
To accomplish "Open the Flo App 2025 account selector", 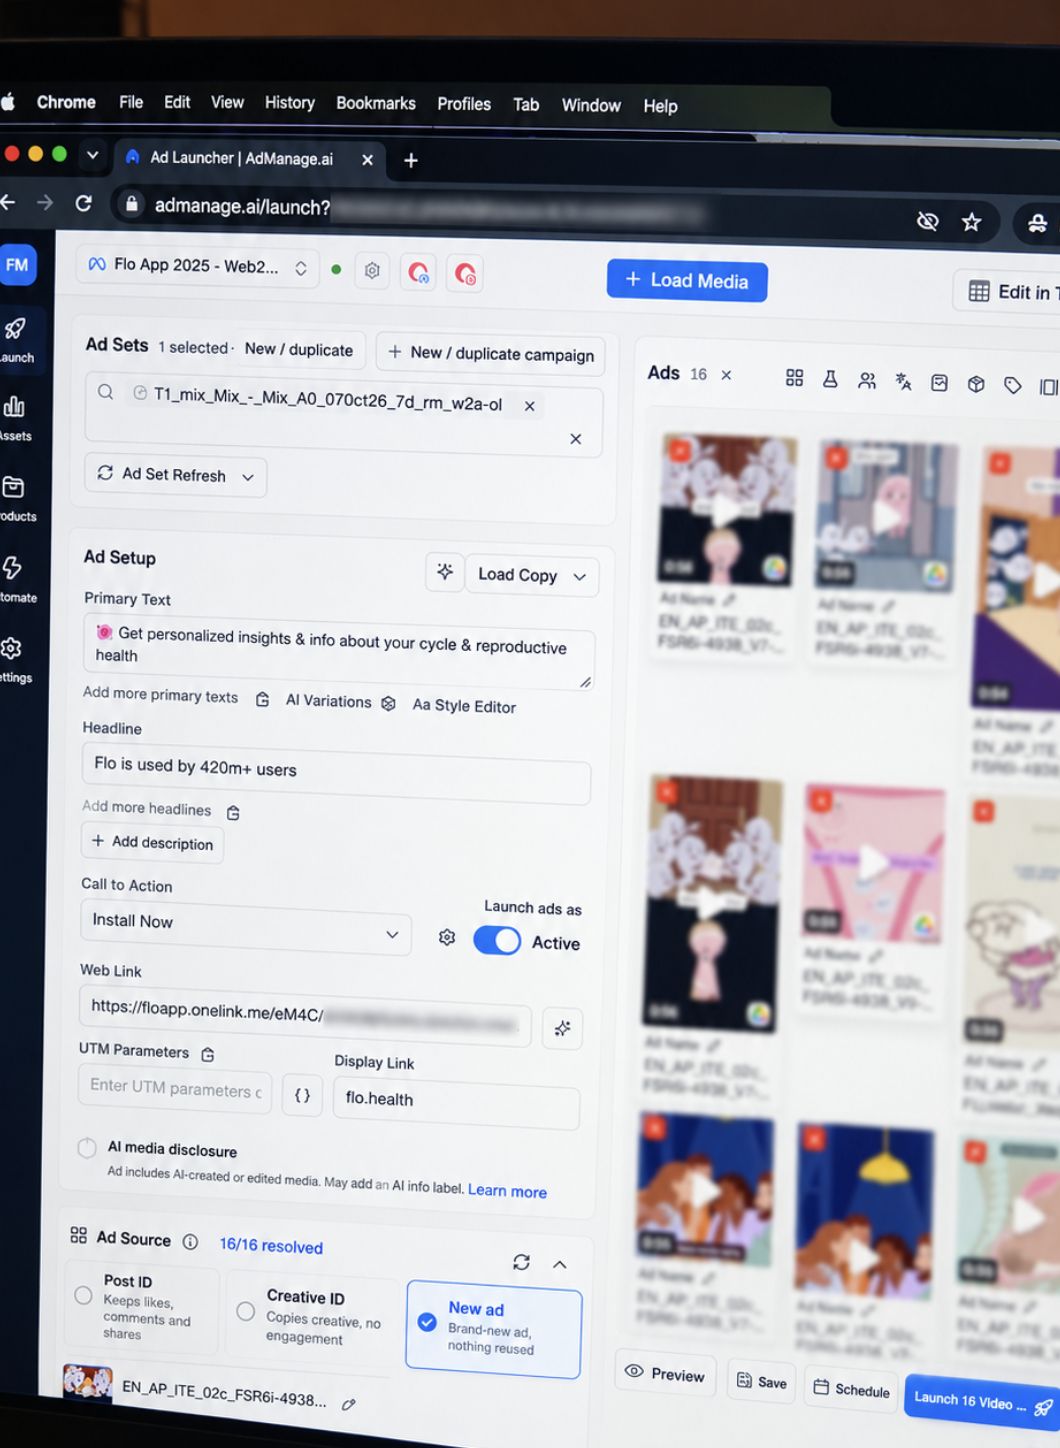I will pyautogui.click(x=198, y=266).
